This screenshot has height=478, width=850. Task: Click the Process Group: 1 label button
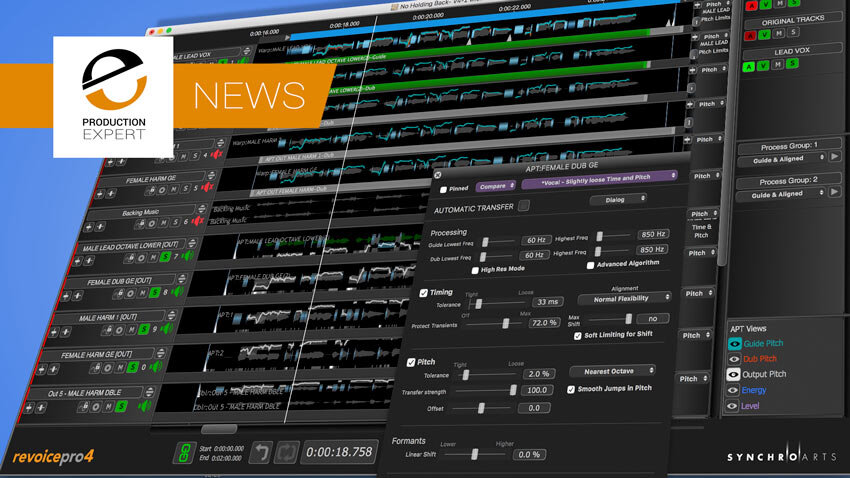789,146
